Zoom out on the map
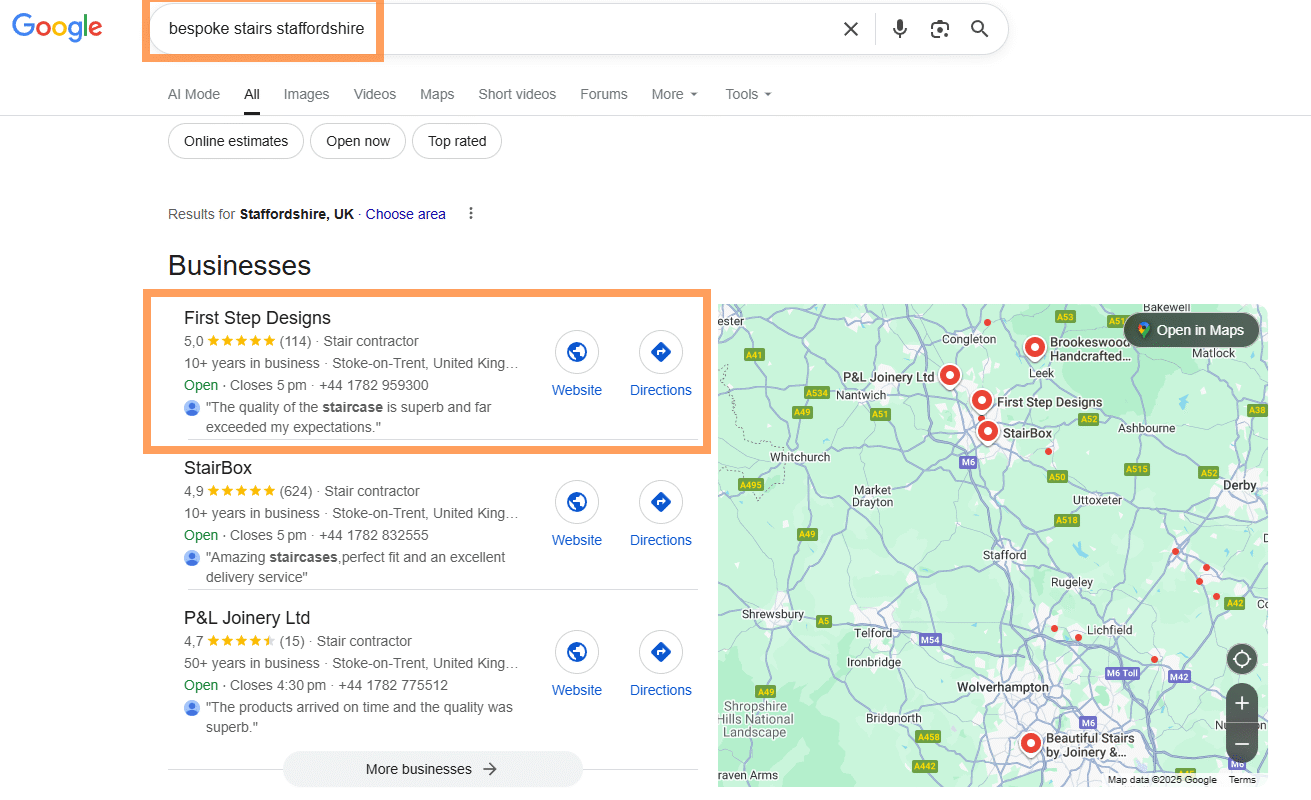 pyautogui.click(x=1242, y=744)
